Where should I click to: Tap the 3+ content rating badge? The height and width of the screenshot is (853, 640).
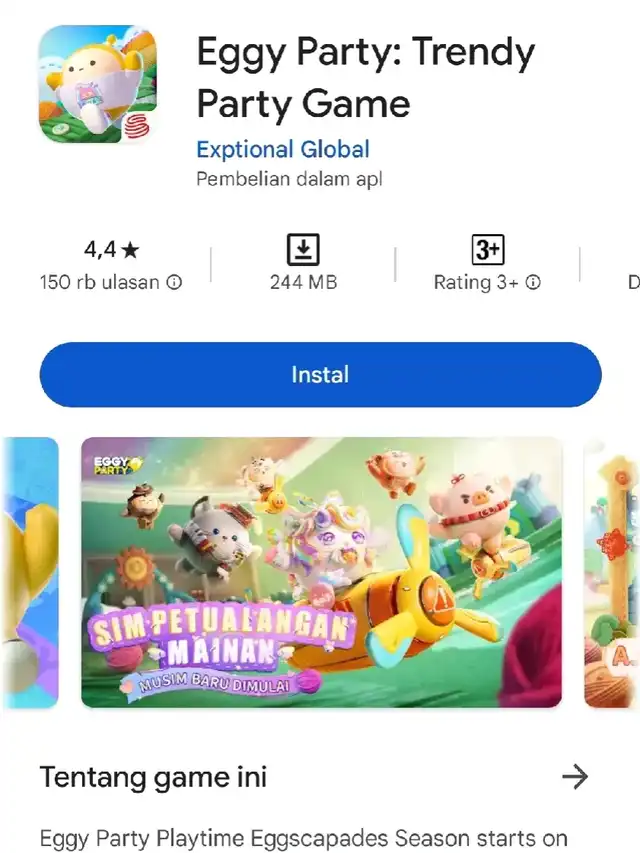pyautogui.click(x=488, y=250)
